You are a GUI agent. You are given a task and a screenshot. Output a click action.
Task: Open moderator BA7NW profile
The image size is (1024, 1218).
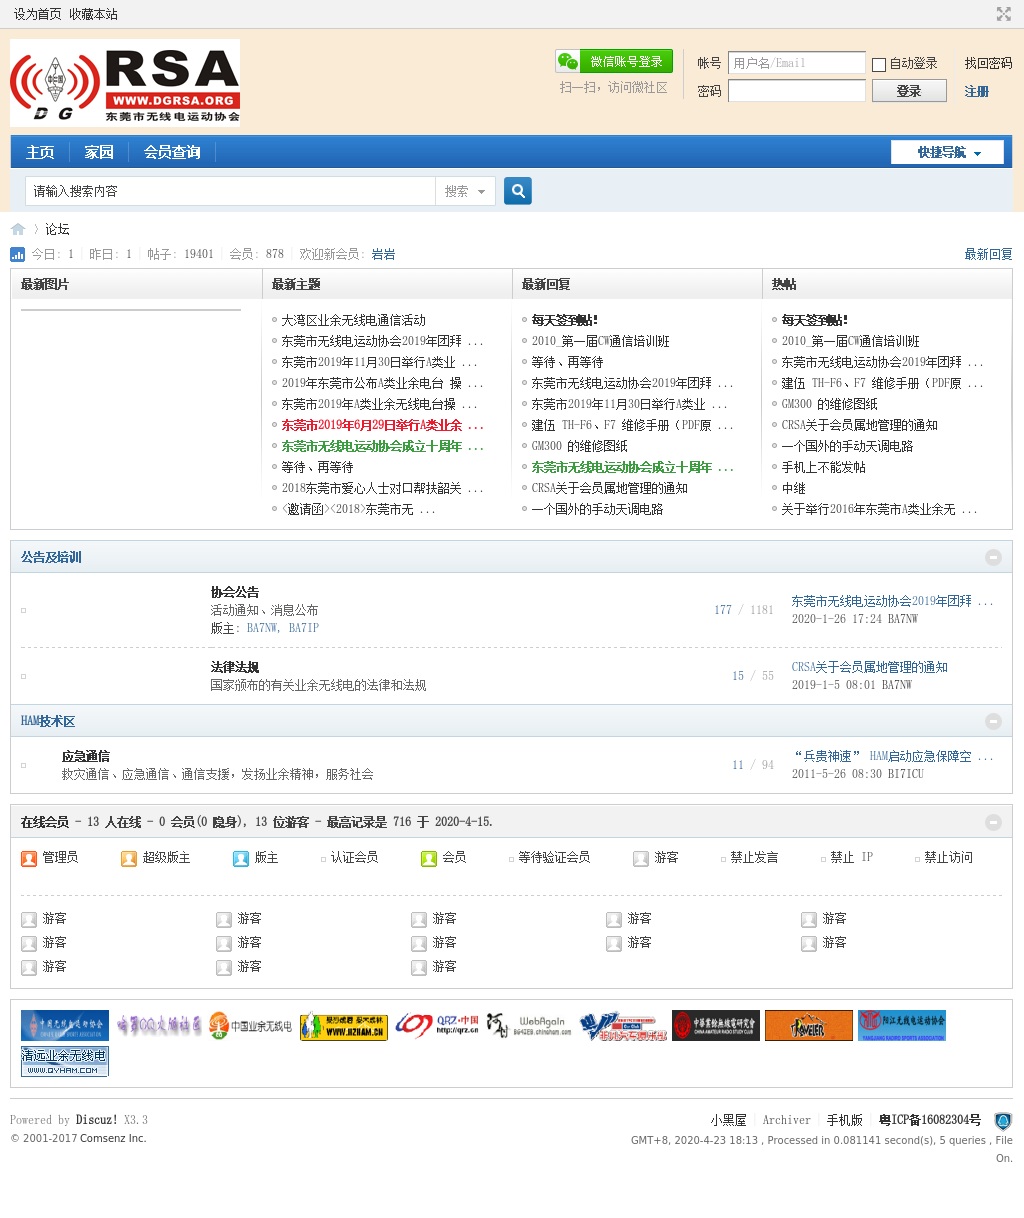coord(262,628)
